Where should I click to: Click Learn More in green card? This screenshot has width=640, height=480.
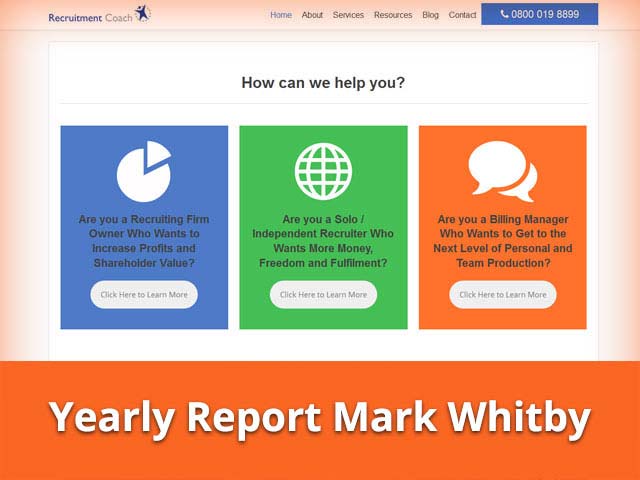click(323, 295)
